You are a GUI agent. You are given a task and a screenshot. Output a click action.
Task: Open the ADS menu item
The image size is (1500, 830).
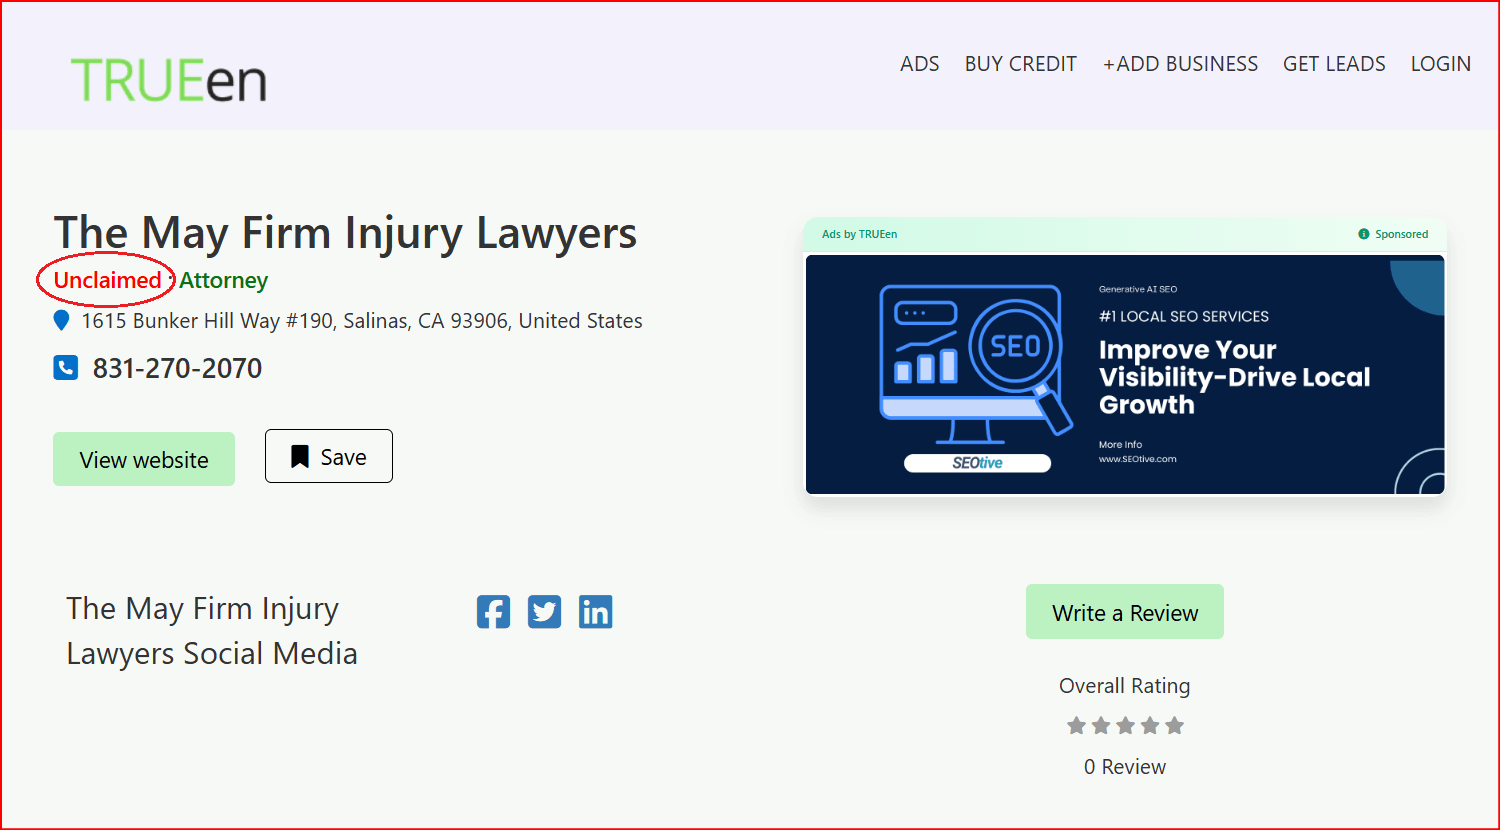919,64
